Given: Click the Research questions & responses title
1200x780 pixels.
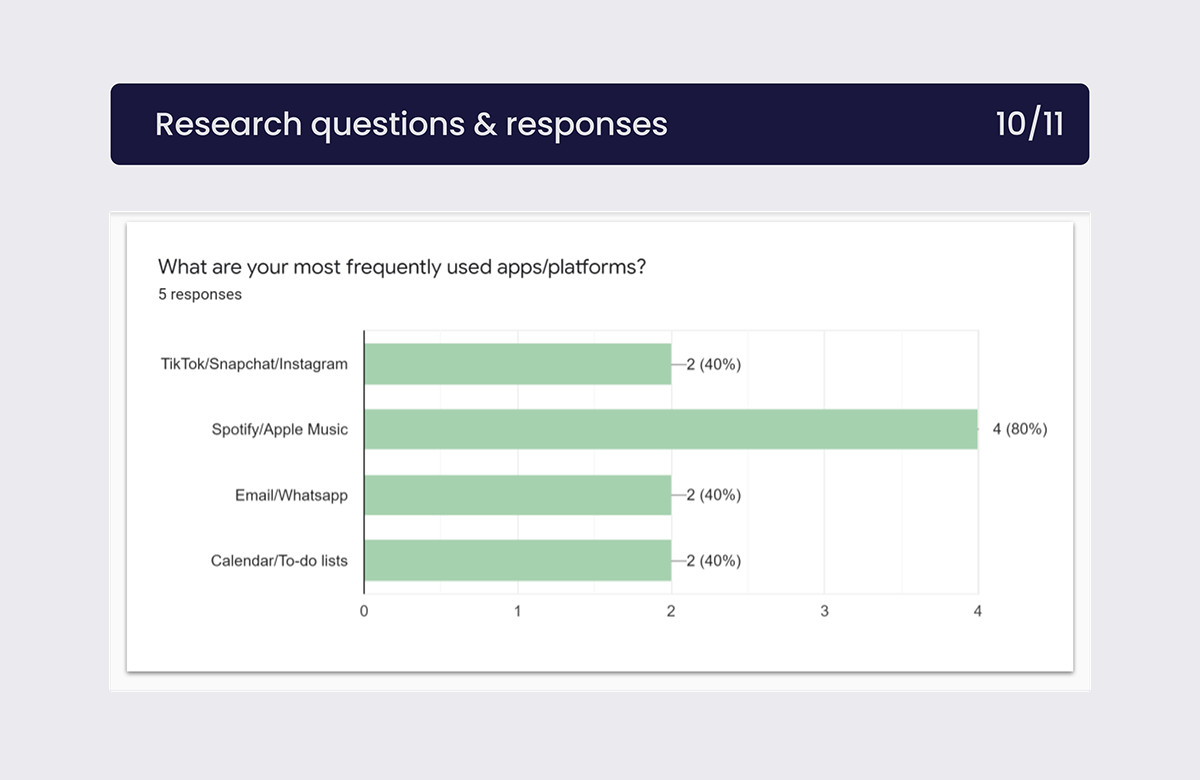Looking at the screenshot, I should click(411, 124).
